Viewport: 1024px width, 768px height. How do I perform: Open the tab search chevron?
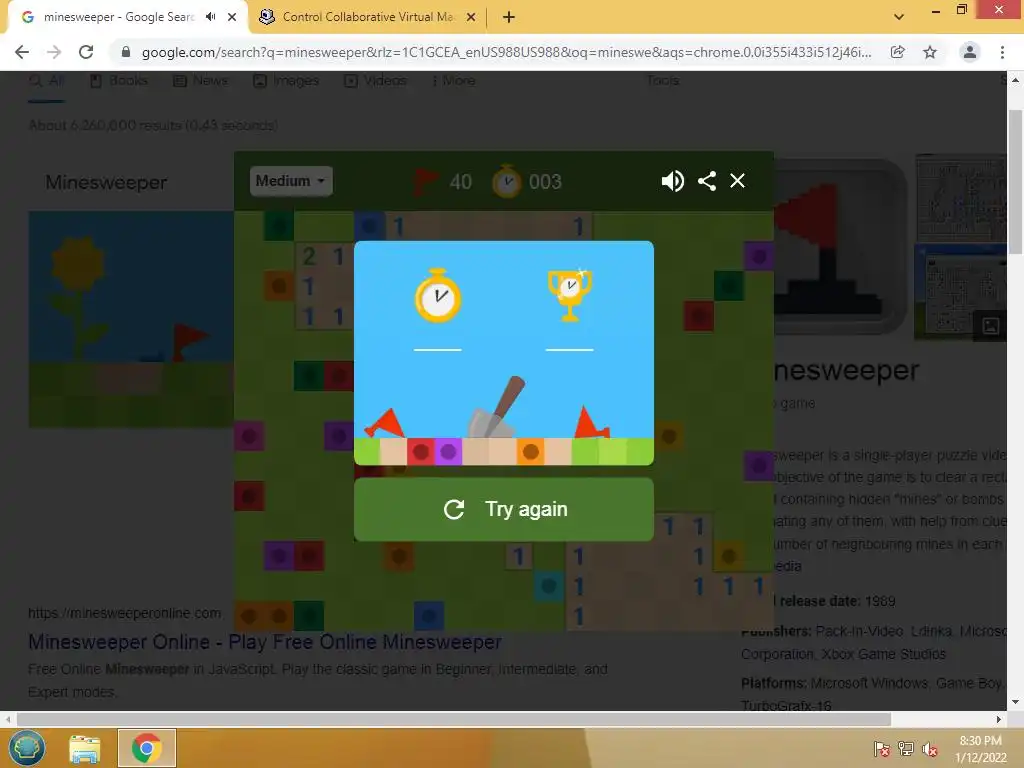tap(899, 17)
